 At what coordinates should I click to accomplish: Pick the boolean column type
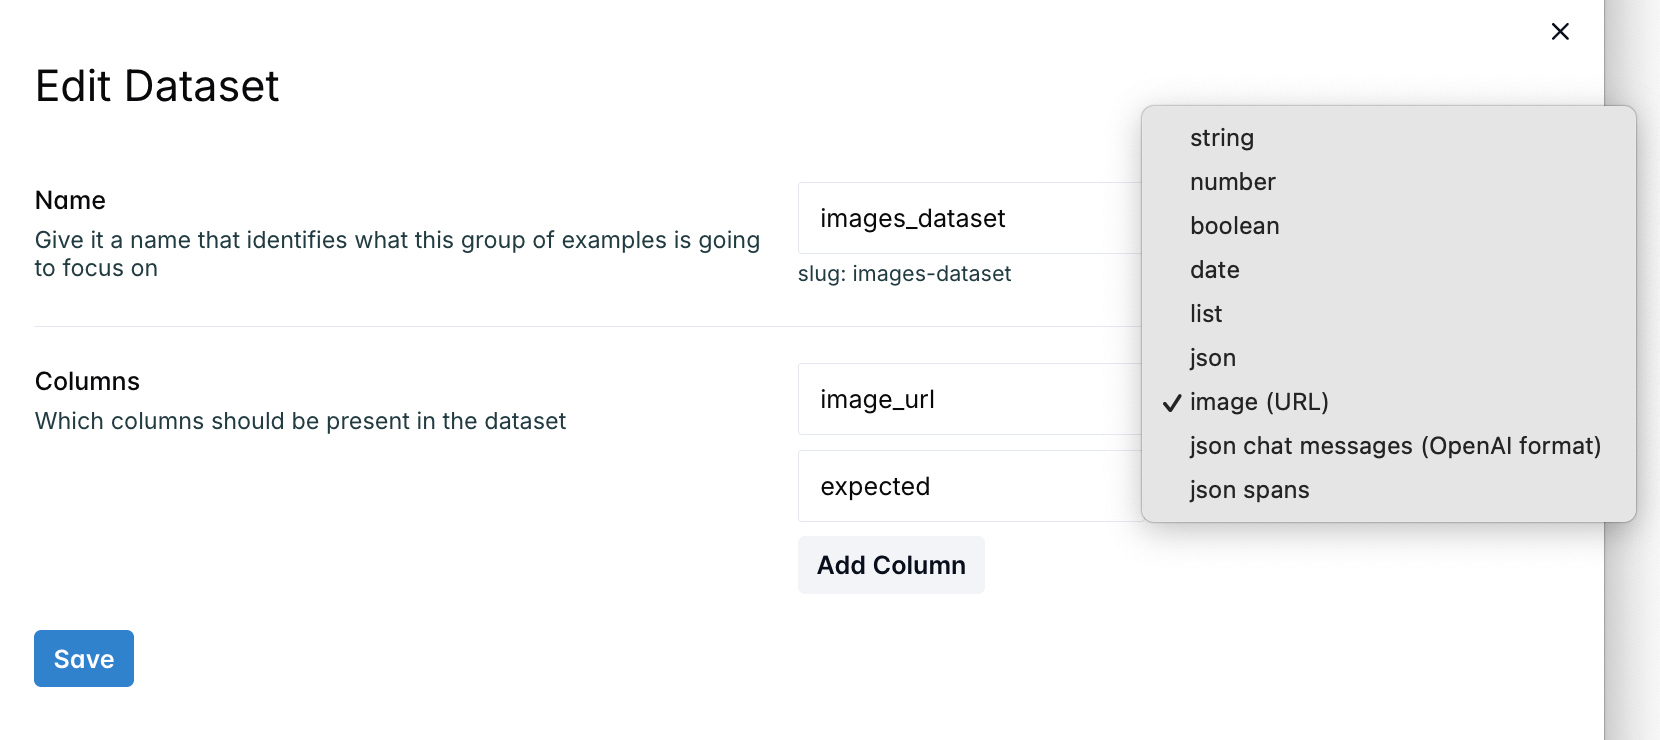click(1388, 226)
